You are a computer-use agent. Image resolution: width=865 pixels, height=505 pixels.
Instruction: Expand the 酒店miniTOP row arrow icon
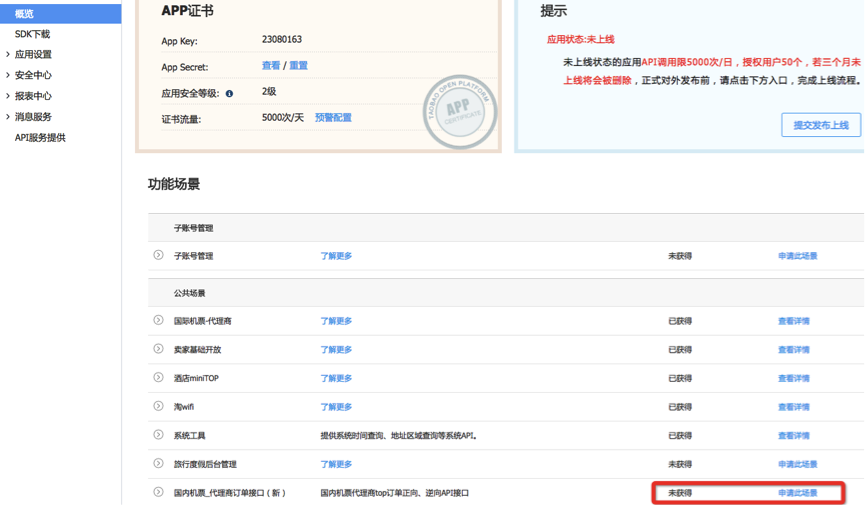pyautogui.click(x=158, y=378)
